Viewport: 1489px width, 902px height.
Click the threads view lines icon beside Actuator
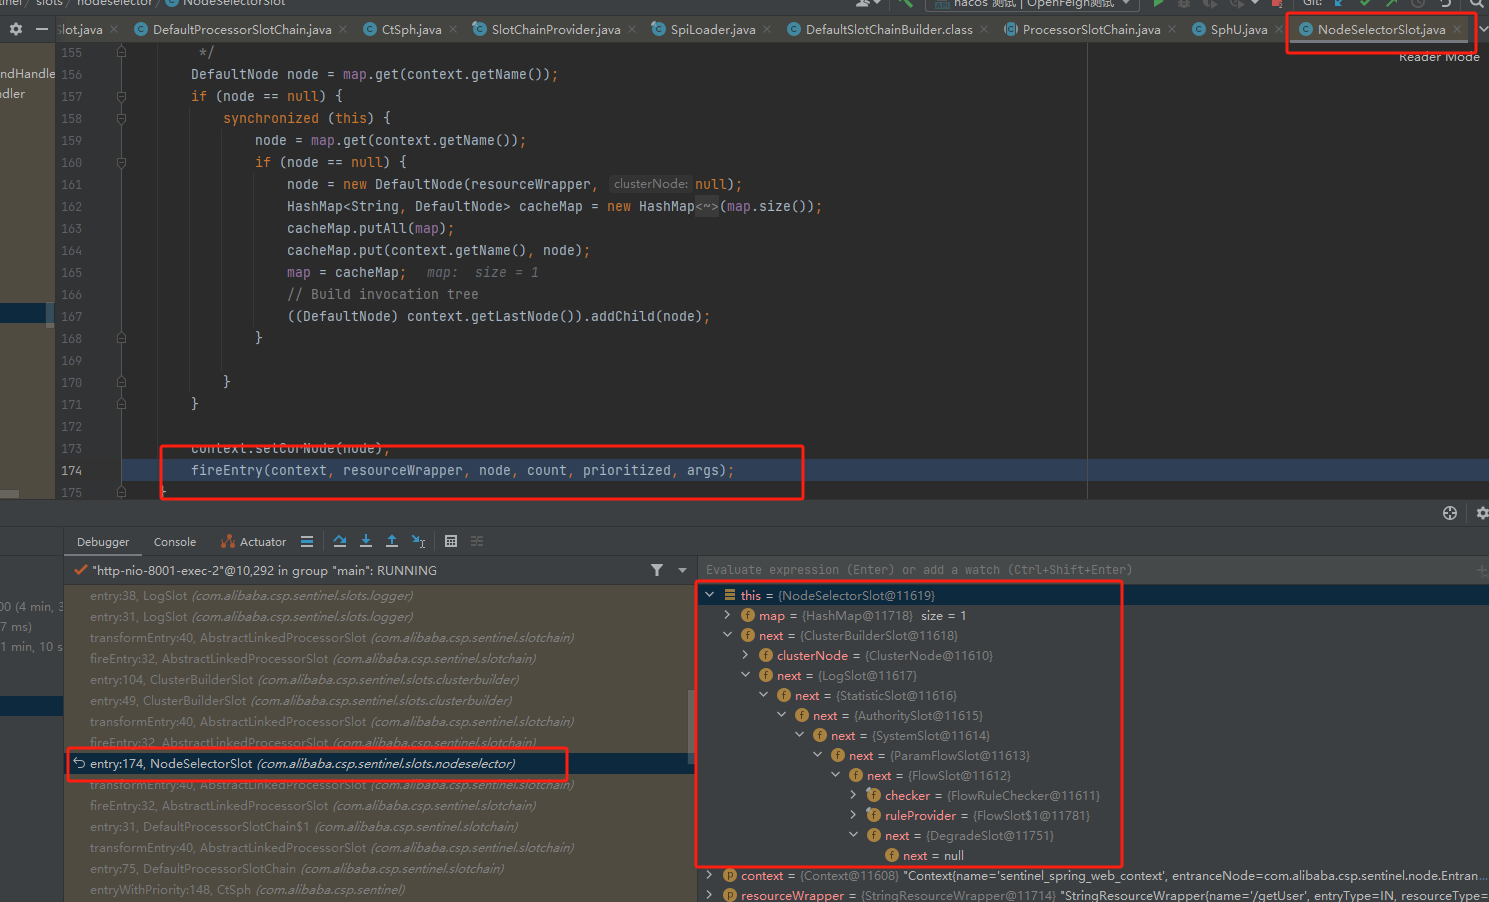coord(307,541)
